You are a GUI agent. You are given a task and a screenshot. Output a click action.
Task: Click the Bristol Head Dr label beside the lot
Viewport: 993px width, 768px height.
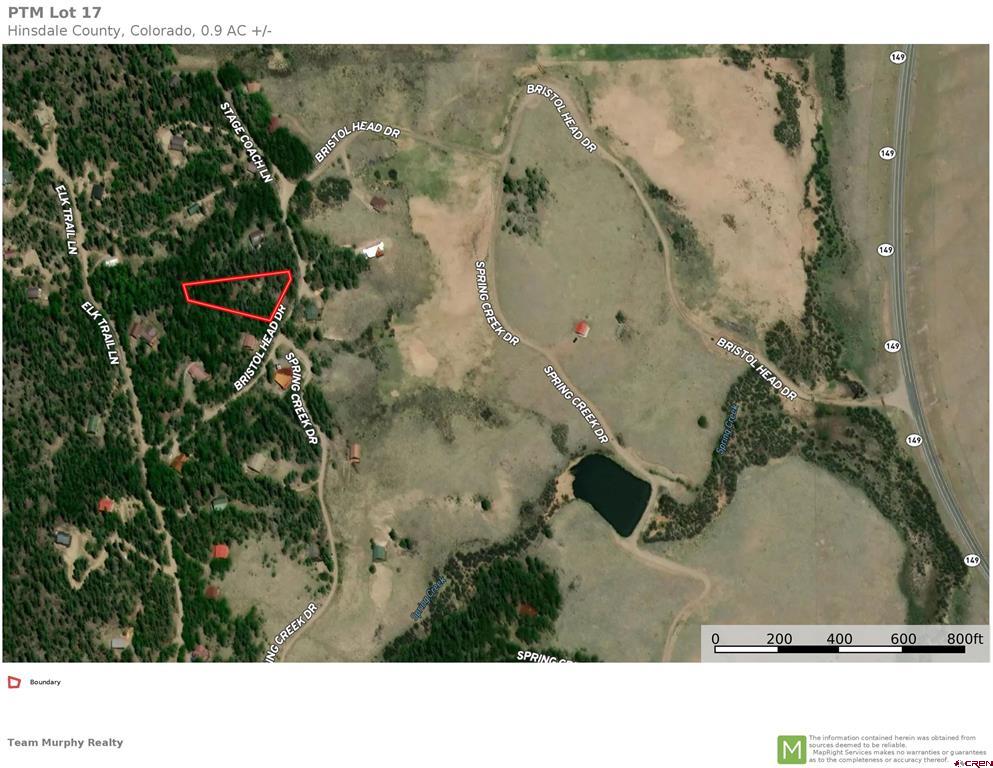(x=260, y=348)
